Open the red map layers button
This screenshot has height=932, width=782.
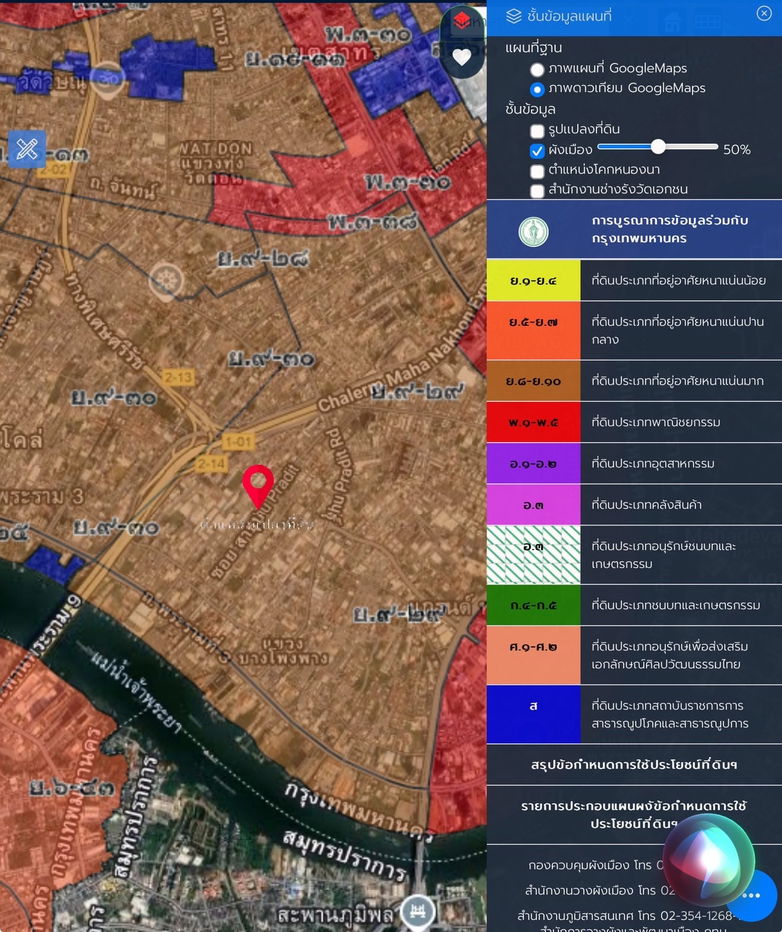tap(462, 21)
